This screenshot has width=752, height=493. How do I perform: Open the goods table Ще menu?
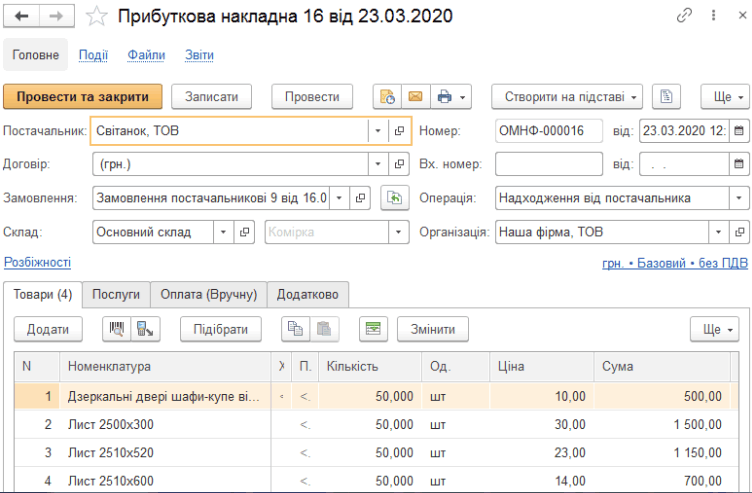tap(714, 329)
